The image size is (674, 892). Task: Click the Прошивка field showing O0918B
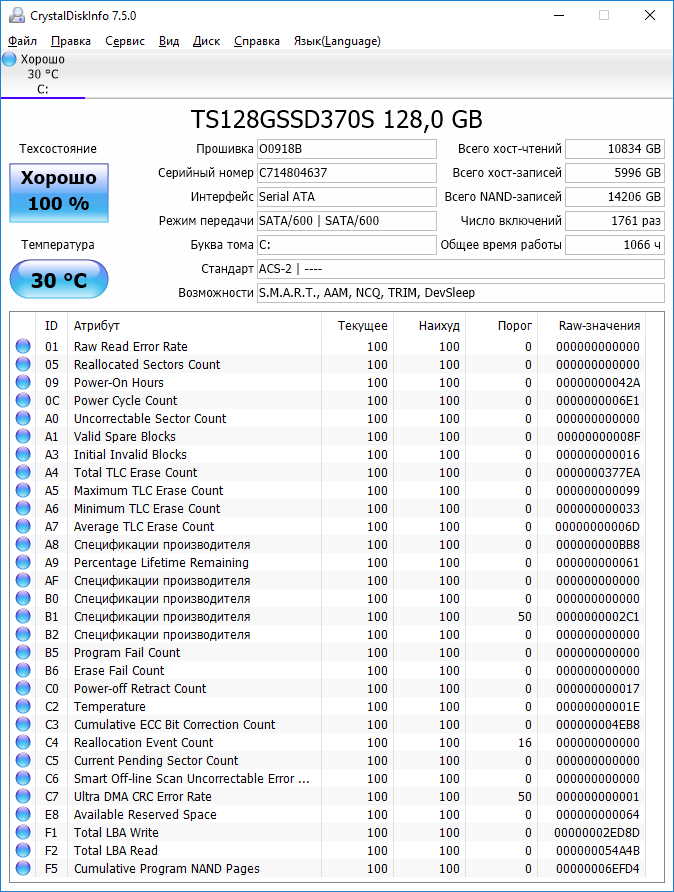[346, 149]
